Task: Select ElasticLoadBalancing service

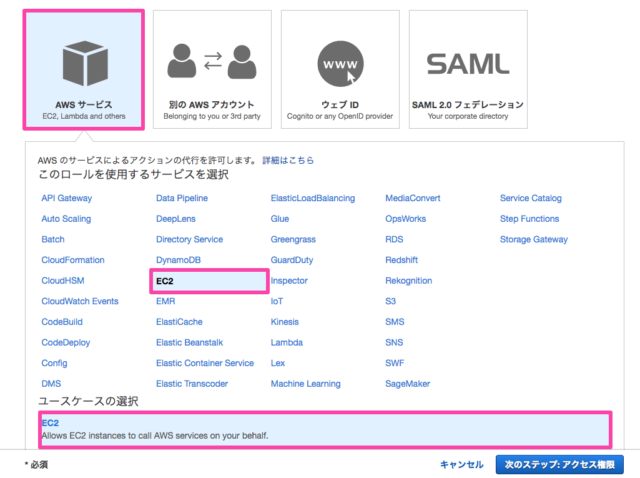Action: 313,198
